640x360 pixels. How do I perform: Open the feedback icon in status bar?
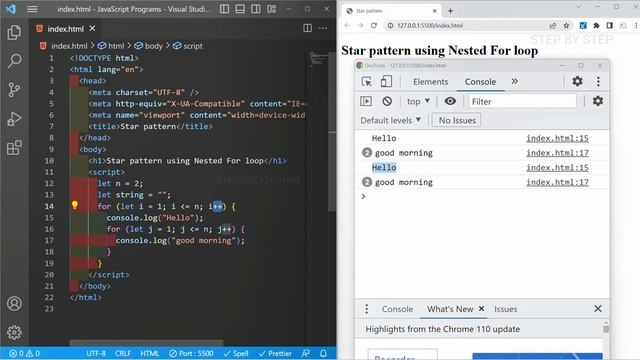pos(305,353)
